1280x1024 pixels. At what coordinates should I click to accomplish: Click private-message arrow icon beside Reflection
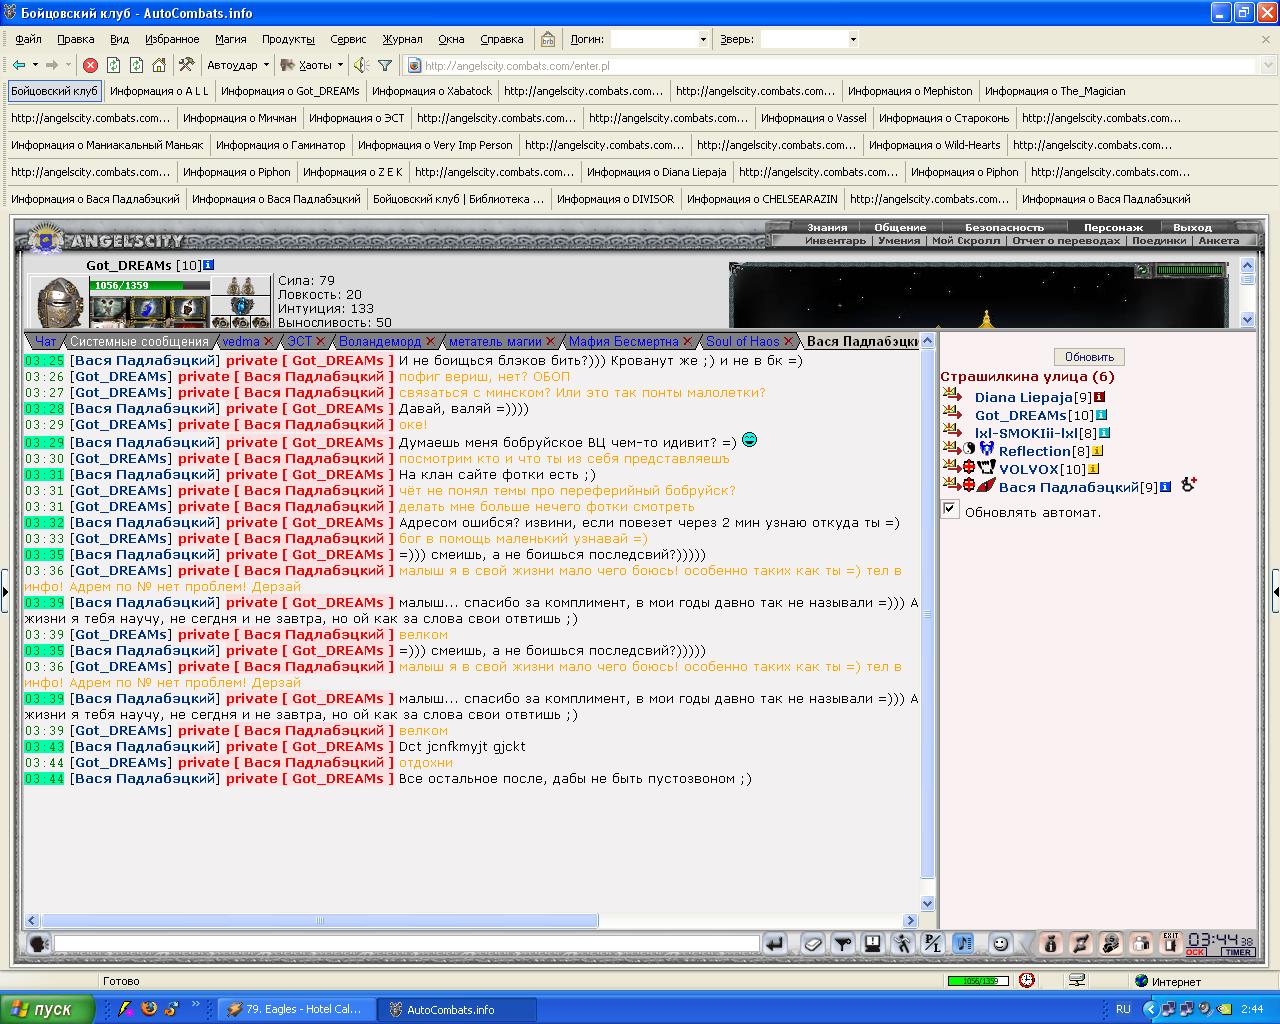click(x=952, y=450)
